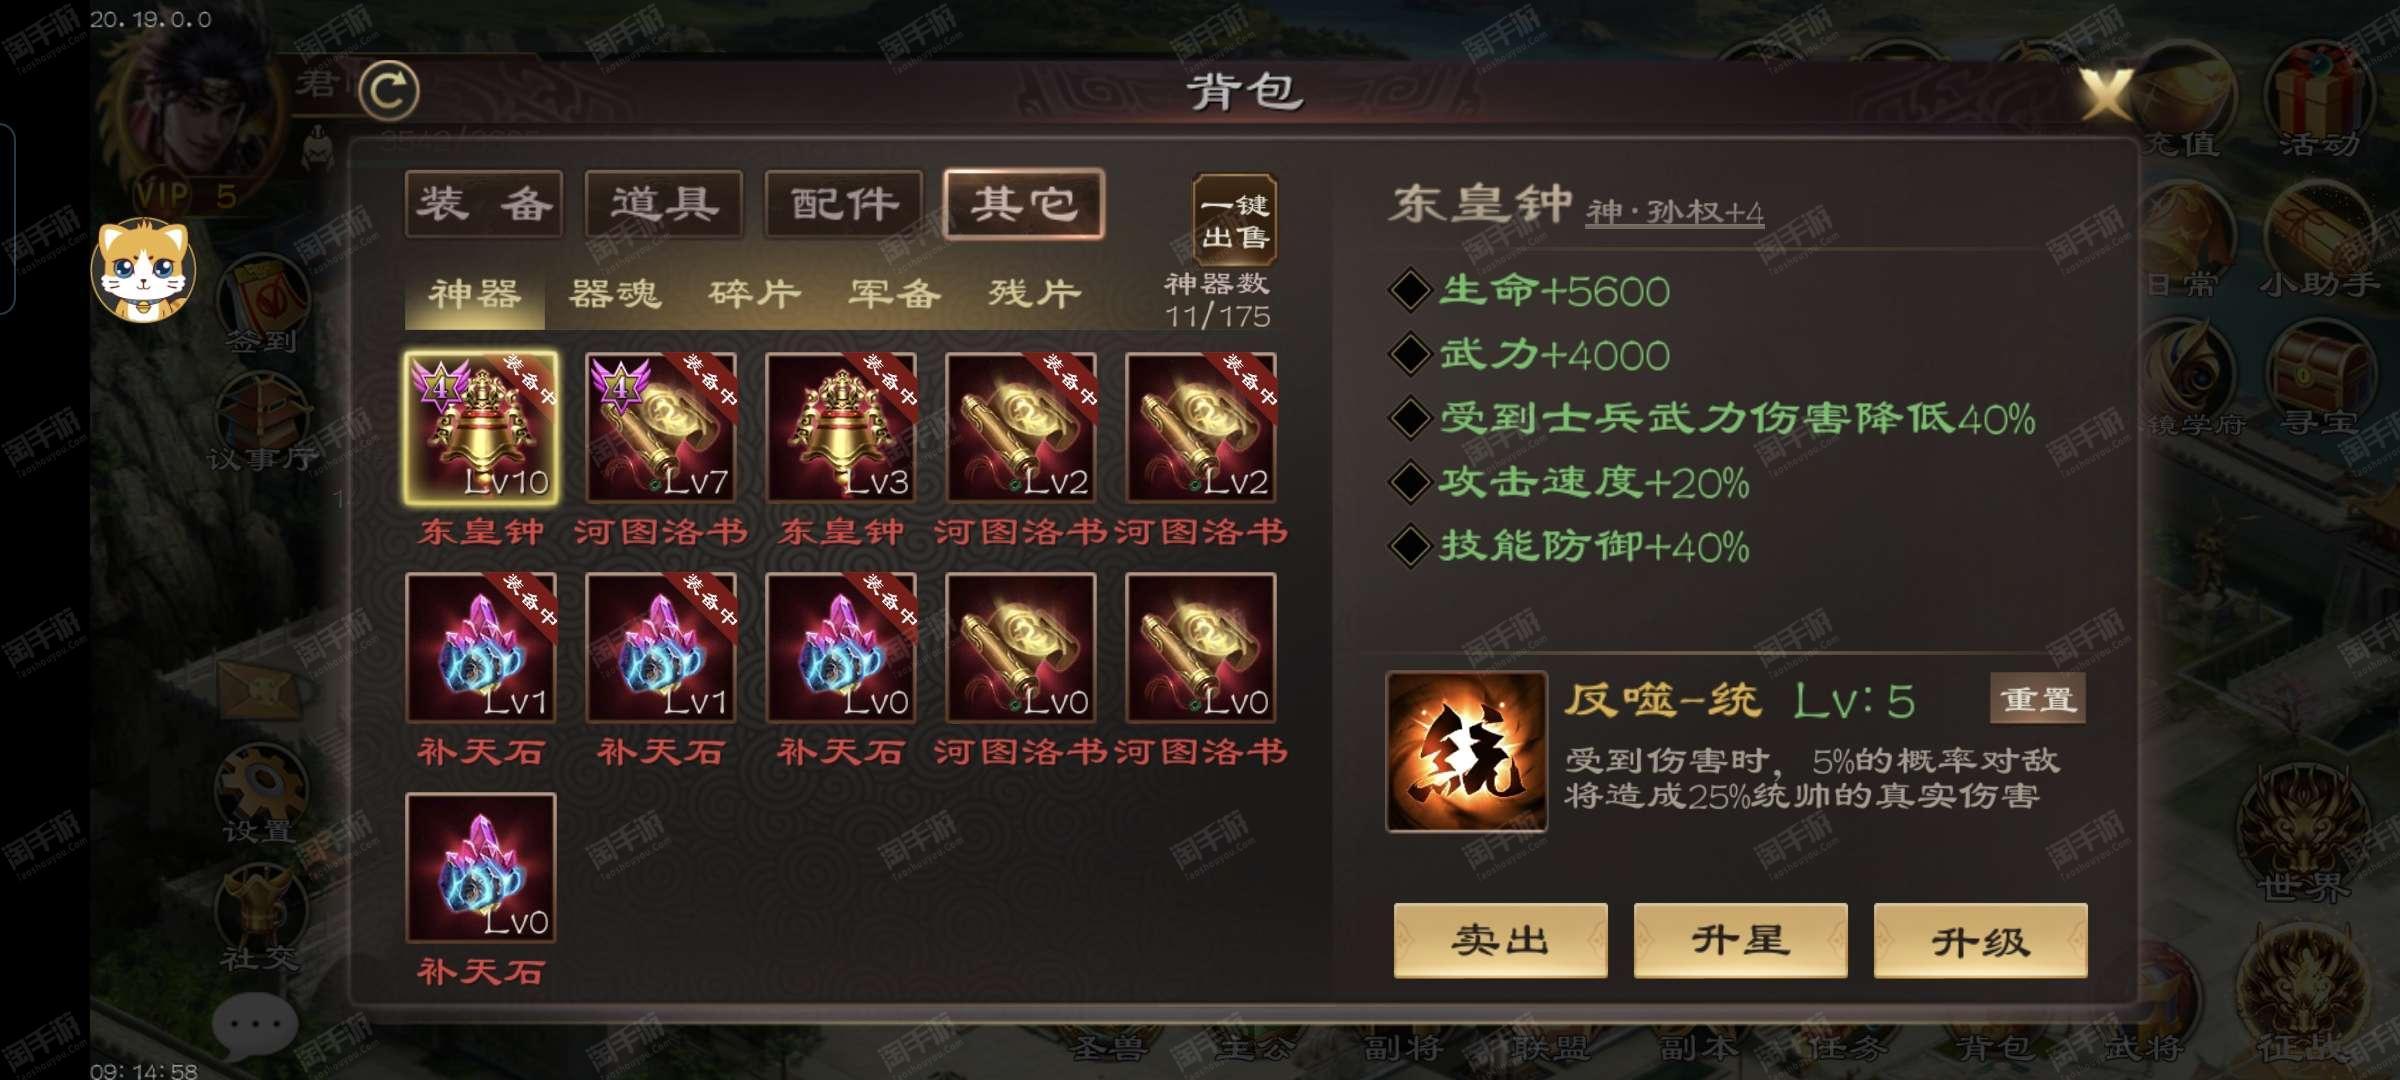Reset the skill with 重置 button
This screenshot has width=2400, height=1080.
tap(2038, 699)
